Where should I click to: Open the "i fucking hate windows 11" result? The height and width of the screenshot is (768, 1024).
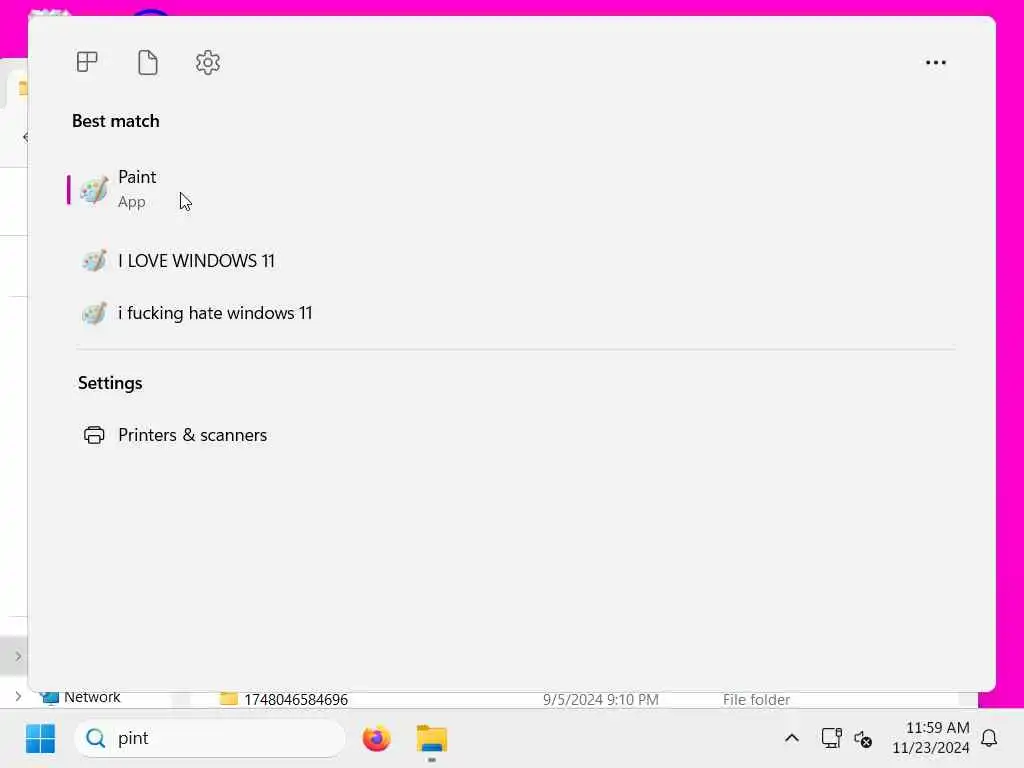point(509,313)
